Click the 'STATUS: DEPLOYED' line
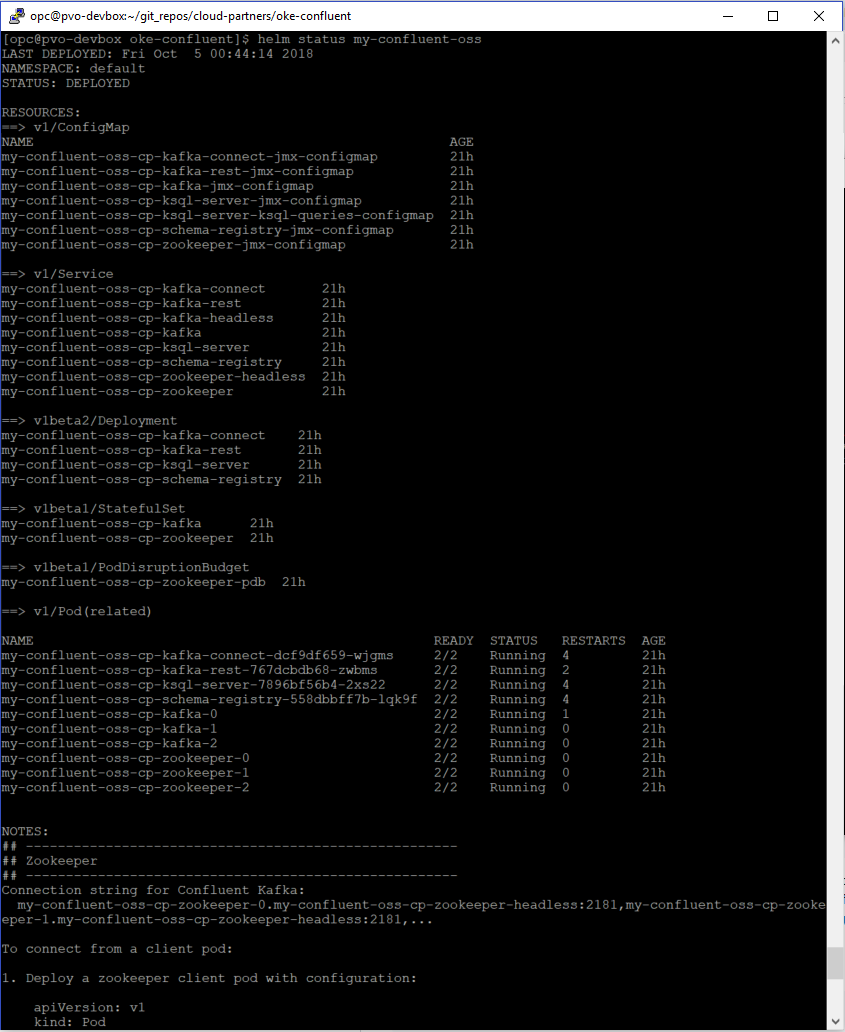This screenshot has height=1032, width=845. (x=66, y=84)
